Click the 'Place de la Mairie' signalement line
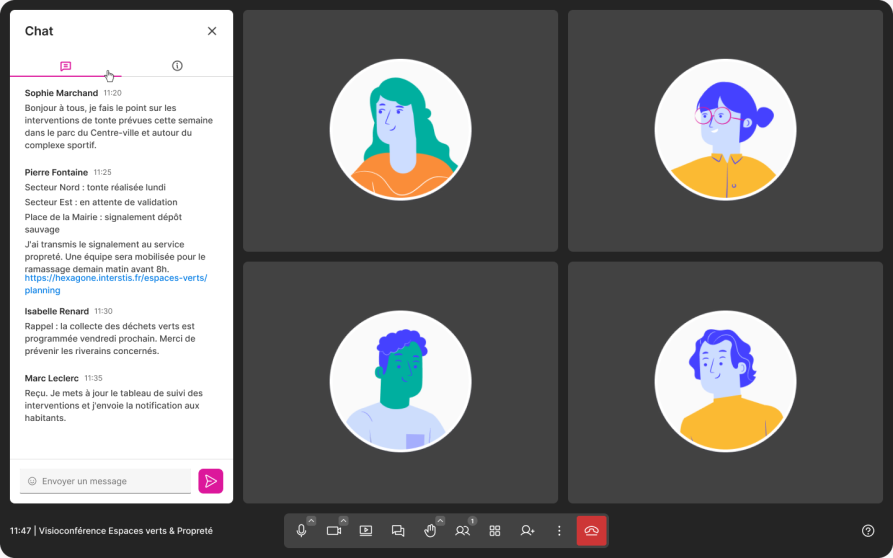893x558 pixels. point(103,223)
